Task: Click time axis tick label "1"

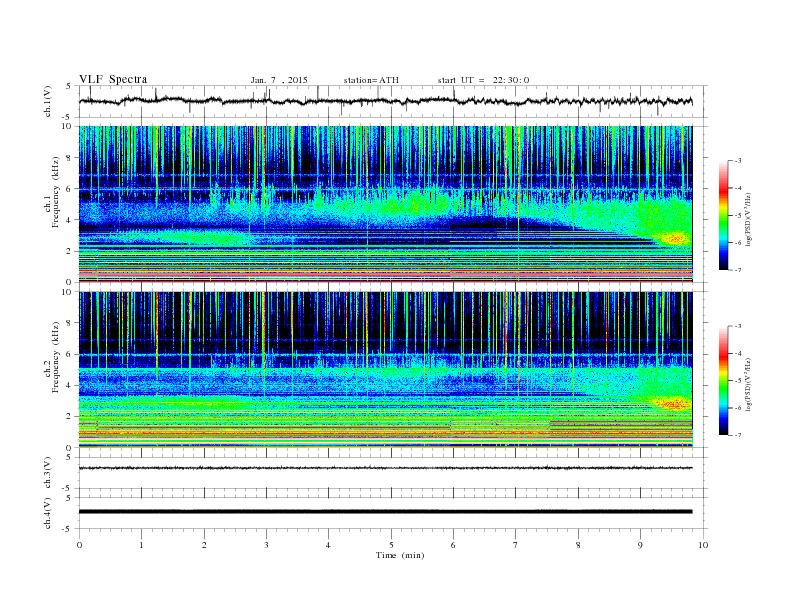Action: 141,545
